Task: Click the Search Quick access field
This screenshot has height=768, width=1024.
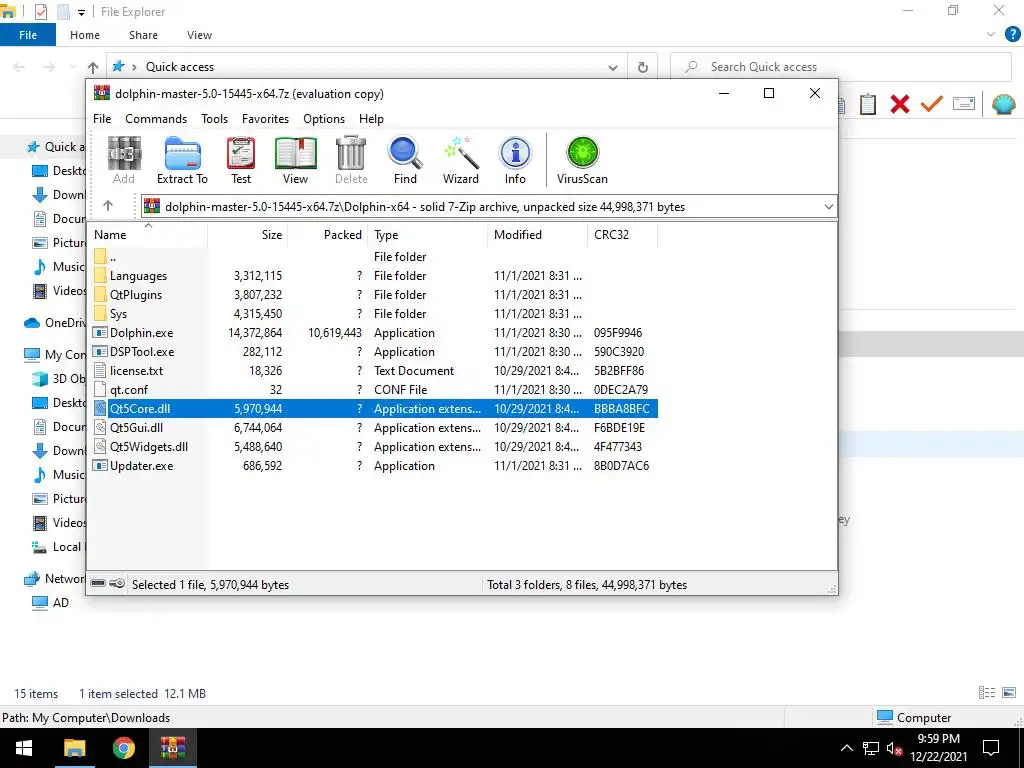Action: (x=840, y=67)
